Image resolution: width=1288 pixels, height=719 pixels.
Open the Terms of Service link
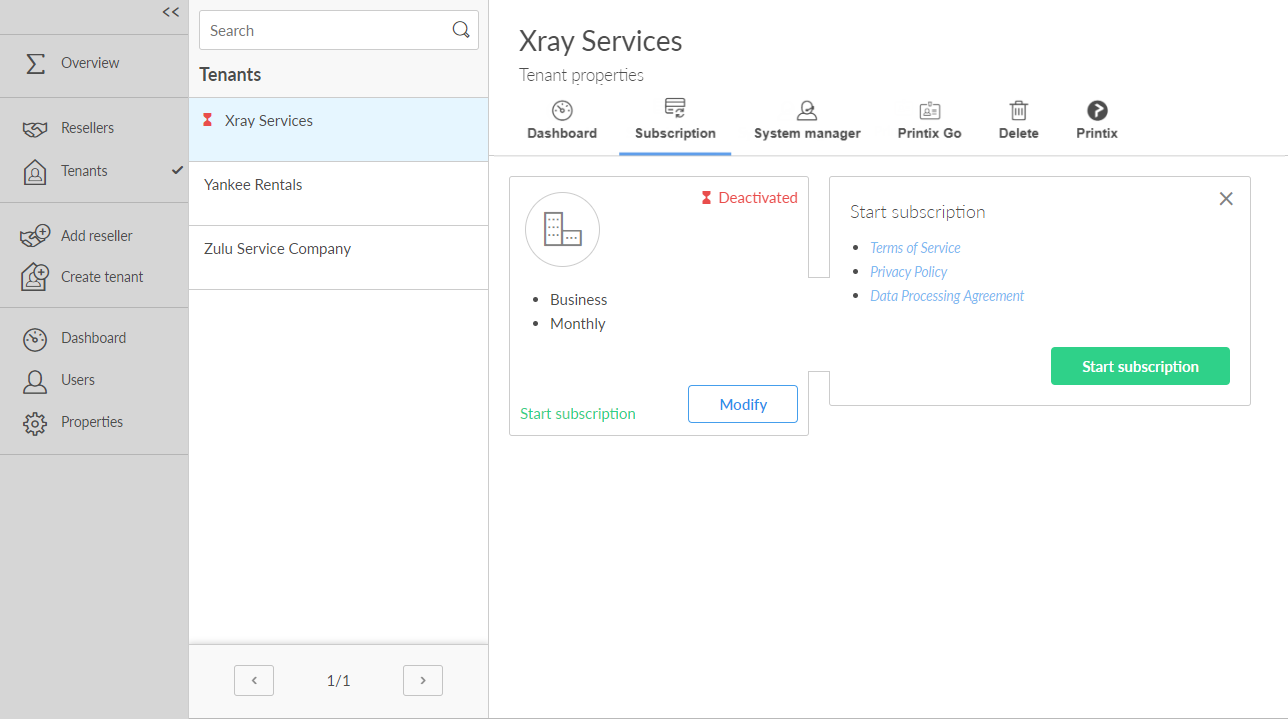[x=915, y=248]
